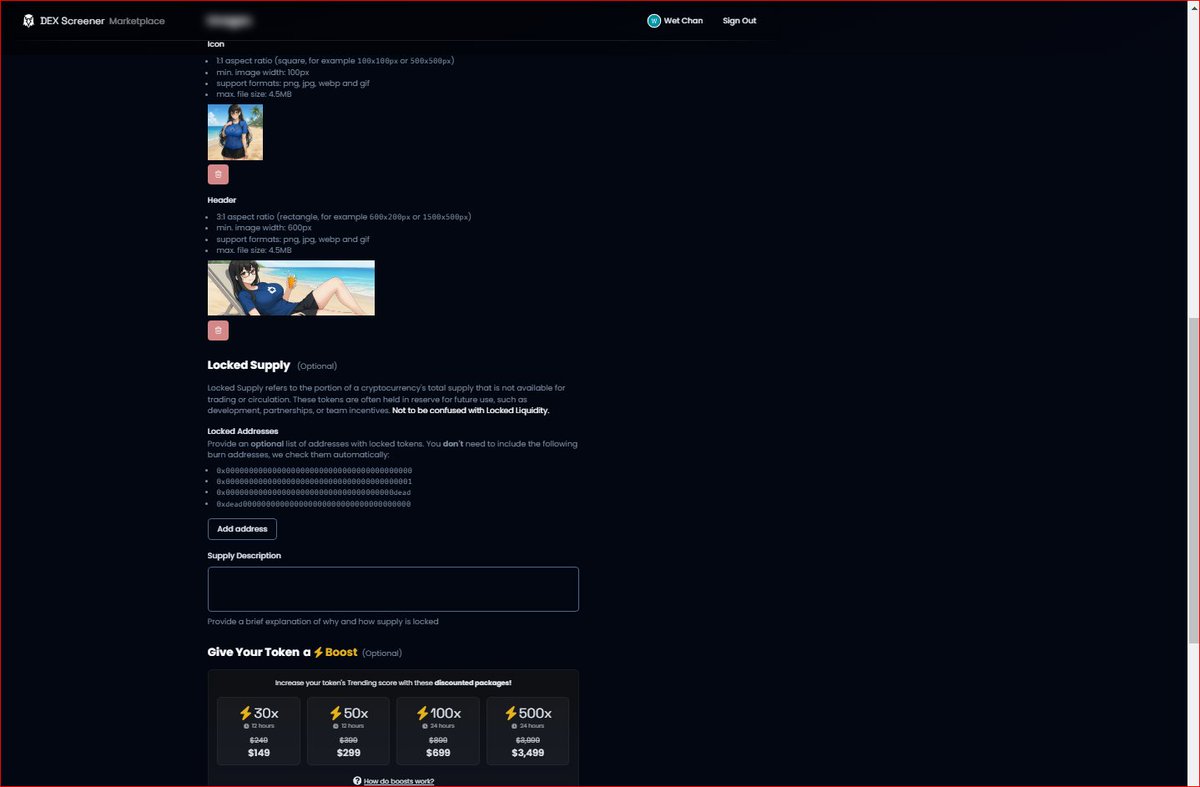1200x787 pixels.
Task: Click the all-zero burn address
Action: (x=314, y=470)
